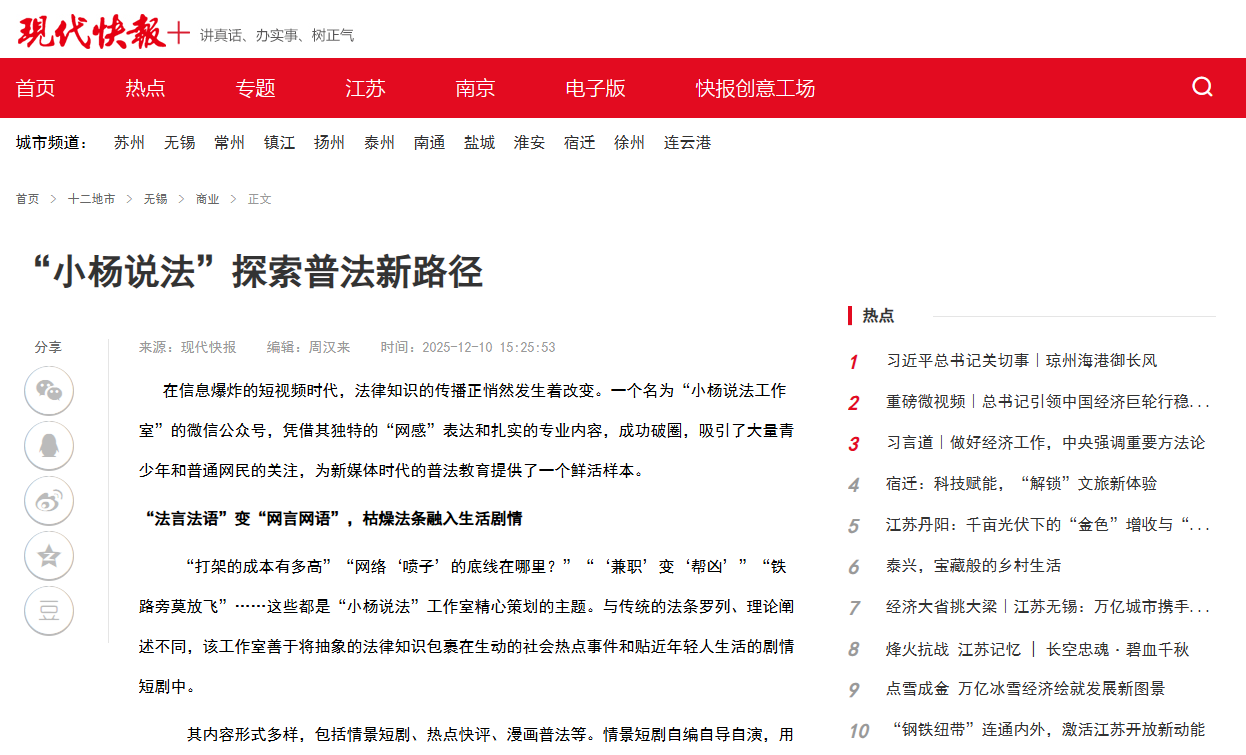Click the 现代快报+ logo
1246x755 pixels.
pyautogui.click(x=102, y=32)
